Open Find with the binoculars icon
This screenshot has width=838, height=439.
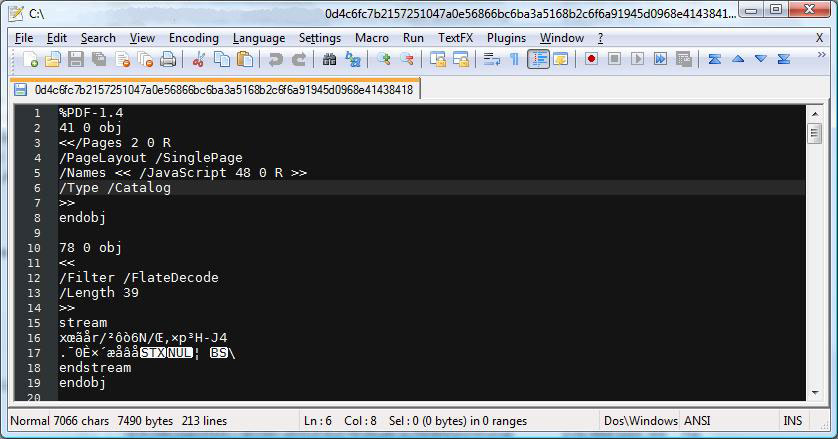tap(329, 60)
